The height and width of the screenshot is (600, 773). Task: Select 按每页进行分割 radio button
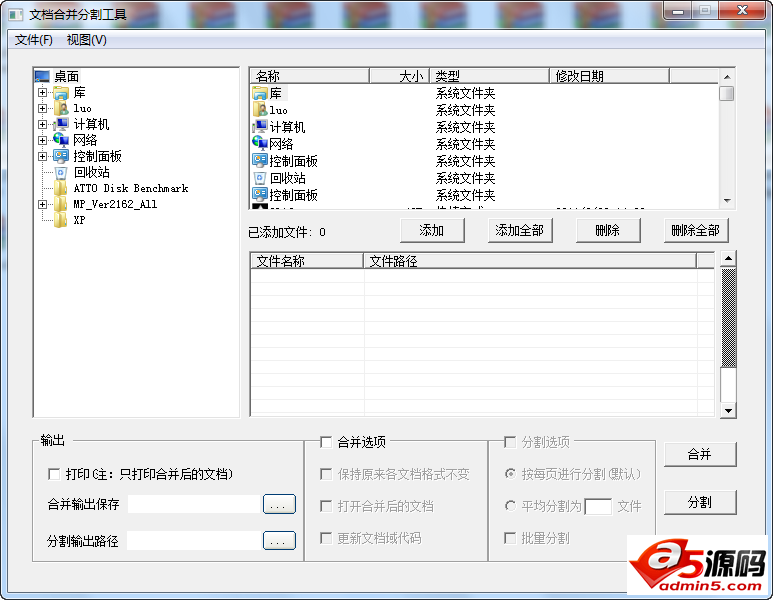point(510,474)
